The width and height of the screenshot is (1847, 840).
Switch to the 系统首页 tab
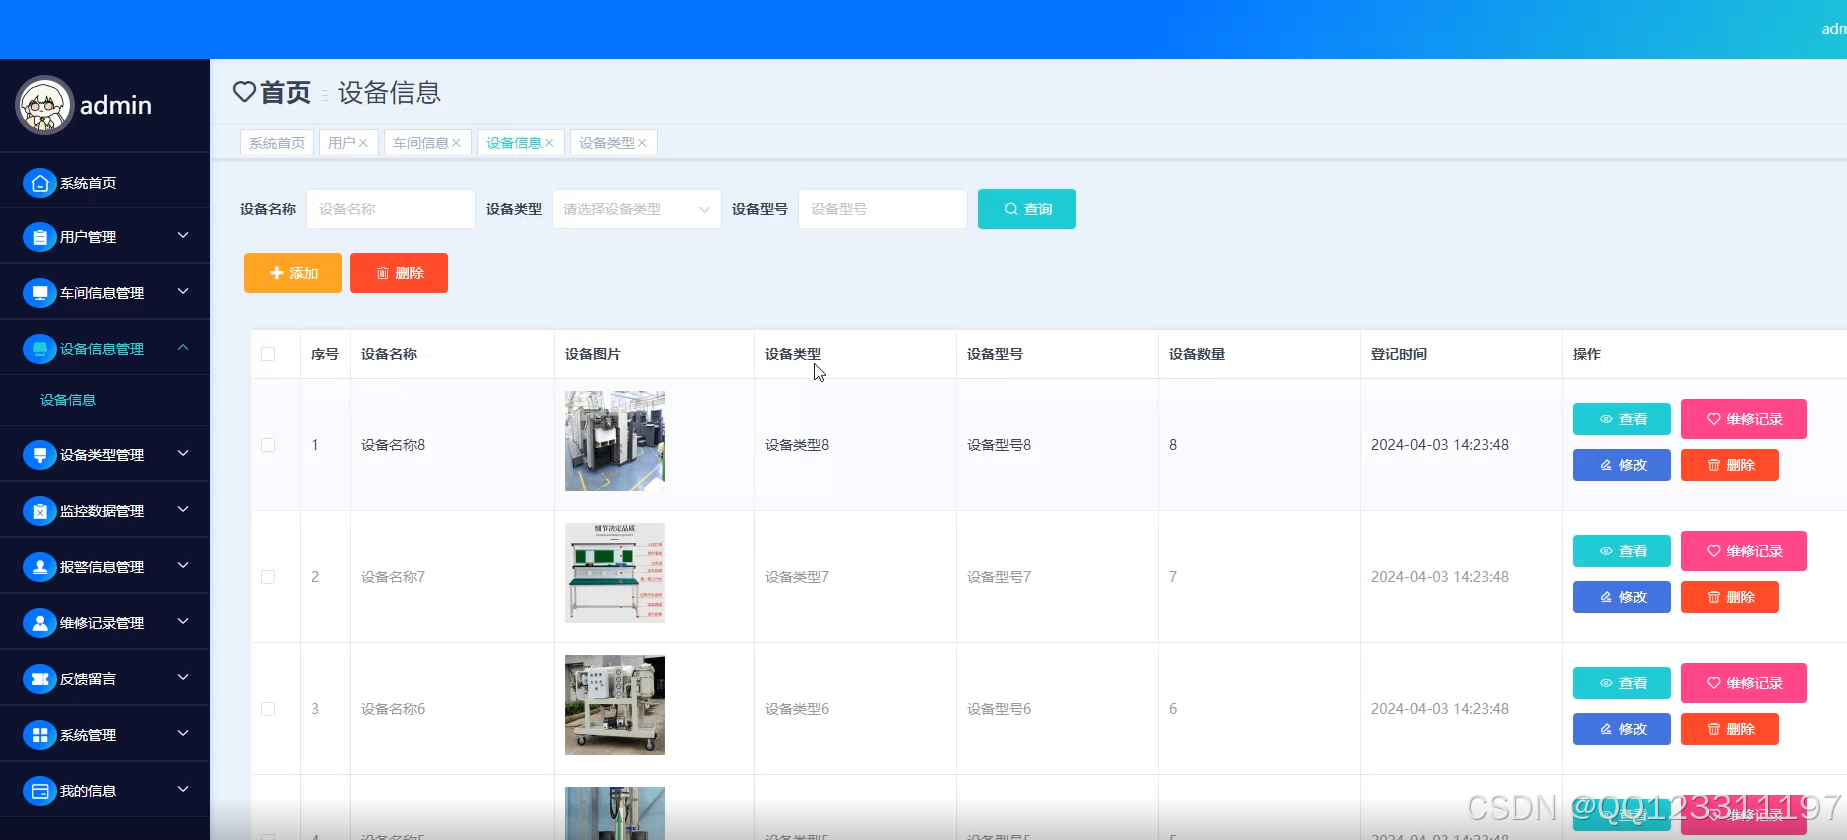click(x=277, y=143)
